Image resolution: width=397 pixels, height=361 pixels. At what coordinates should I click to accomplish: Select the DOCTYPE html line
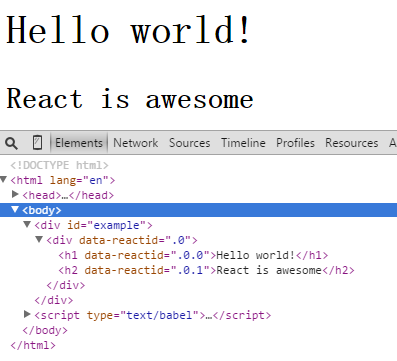pyautogui.click(x=59, y=165)
